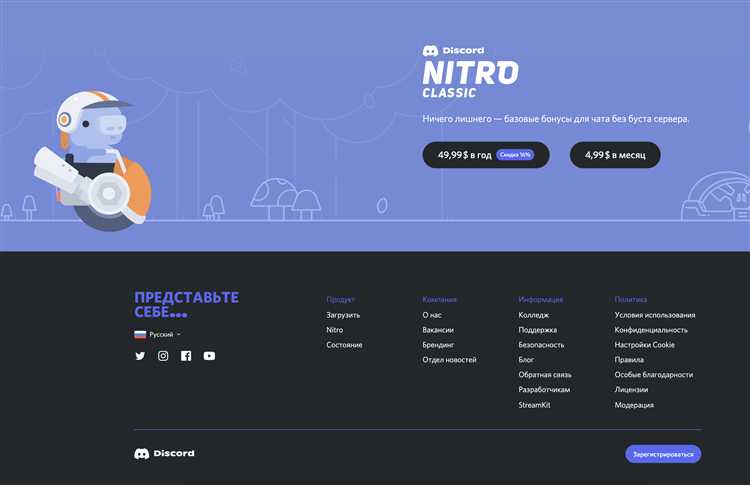The width and height of the screenshot is (750, 485).
Task: Open the Настройки Cookie link
Action: pyautogui.click(x=644, y=344)
